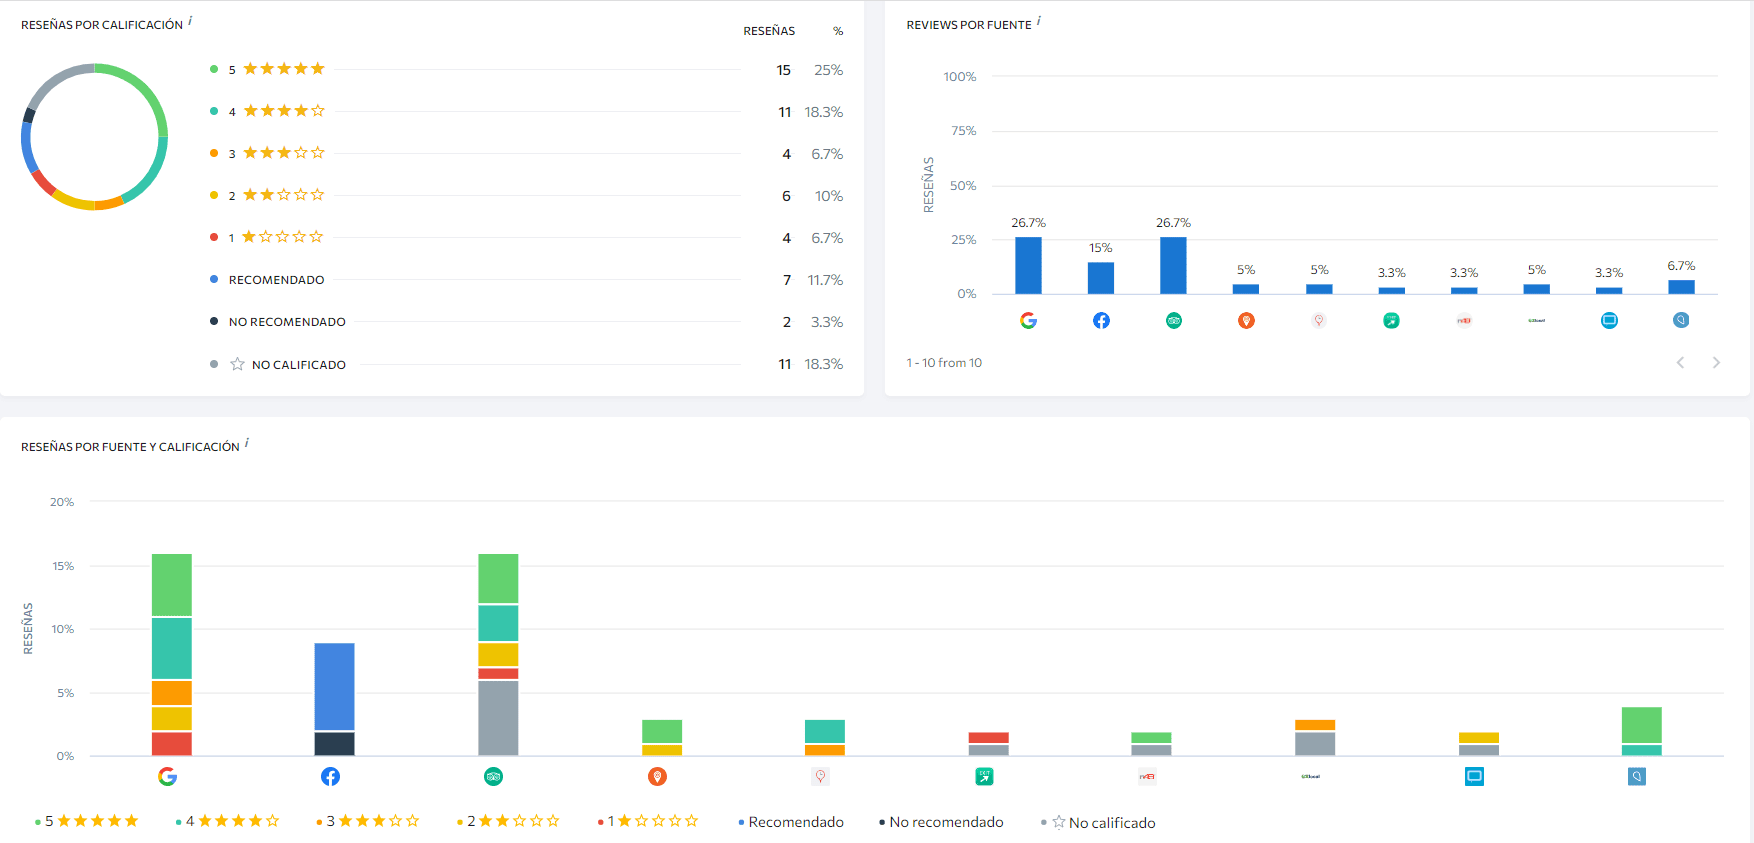Click the last blue round icon under Reviews por fuente
This screenshot has width=1754, height=843.
pos(1681,320)
